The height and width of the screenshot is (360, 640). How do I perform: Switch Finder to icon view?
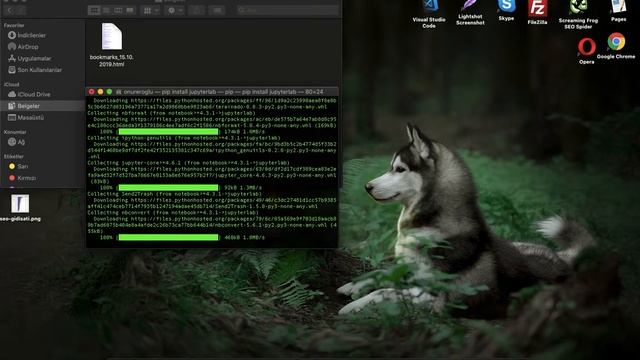94,10
